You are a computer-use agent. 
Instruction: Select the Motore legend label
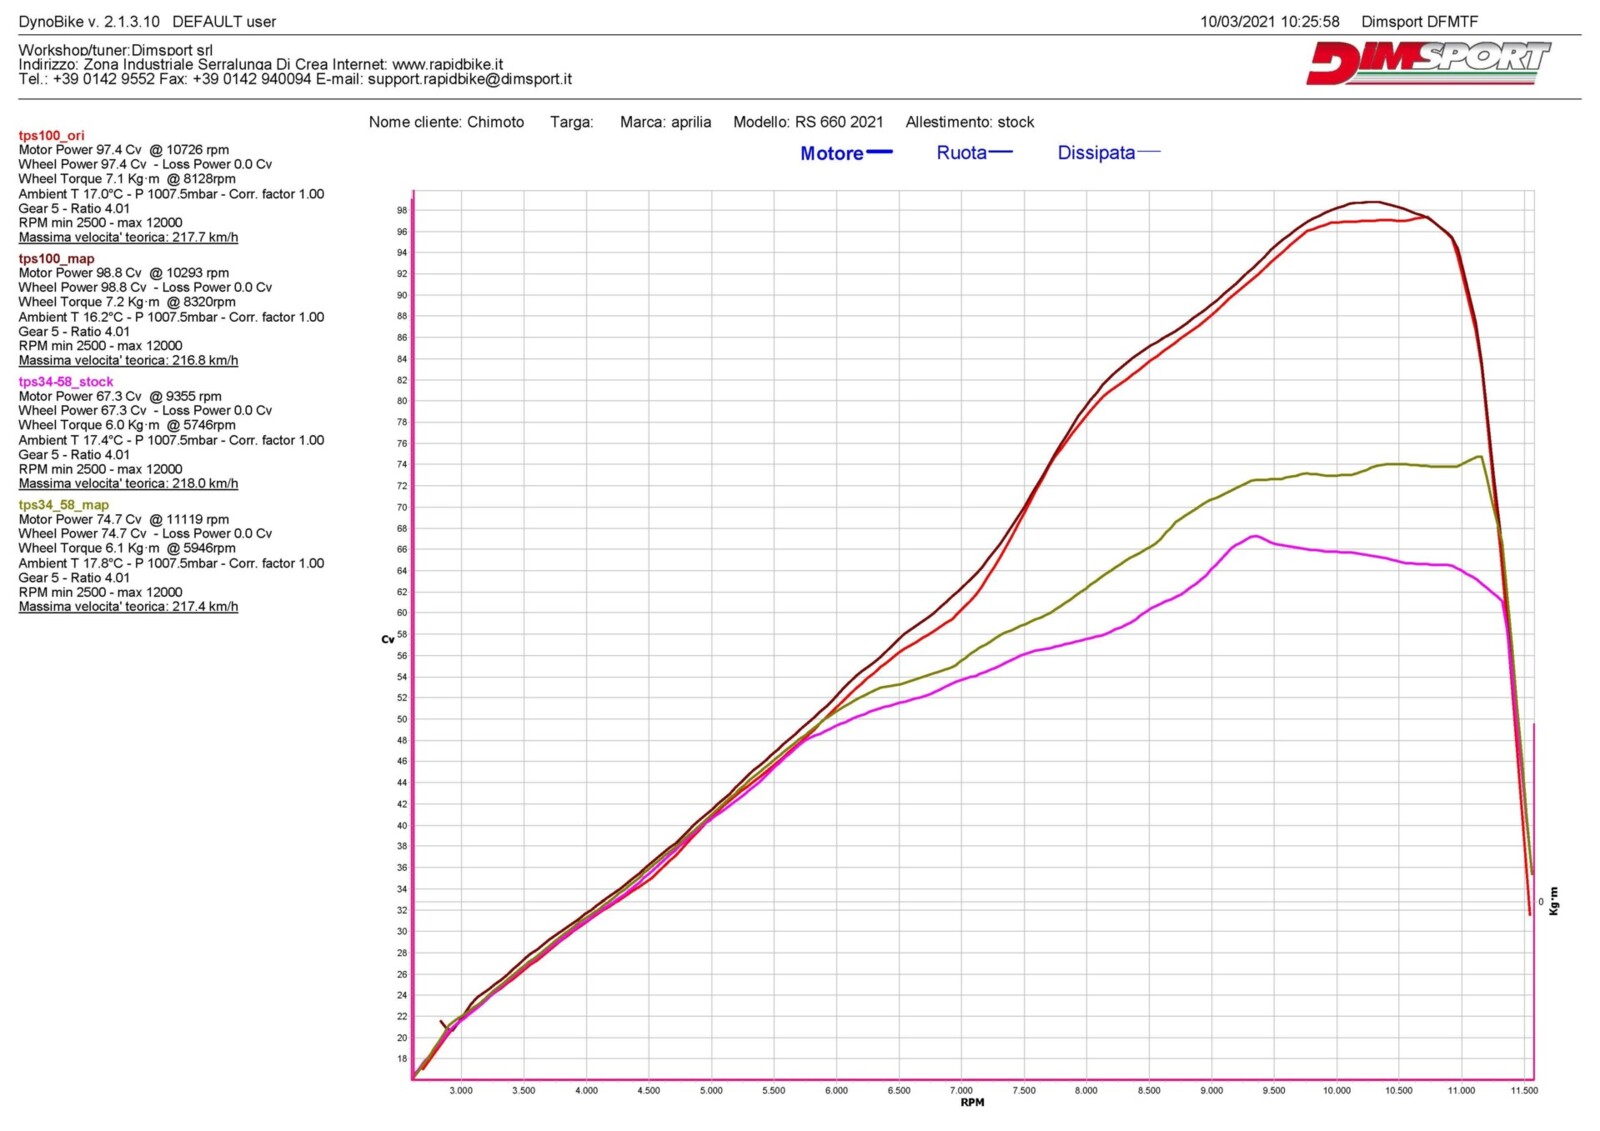point(831,154)
